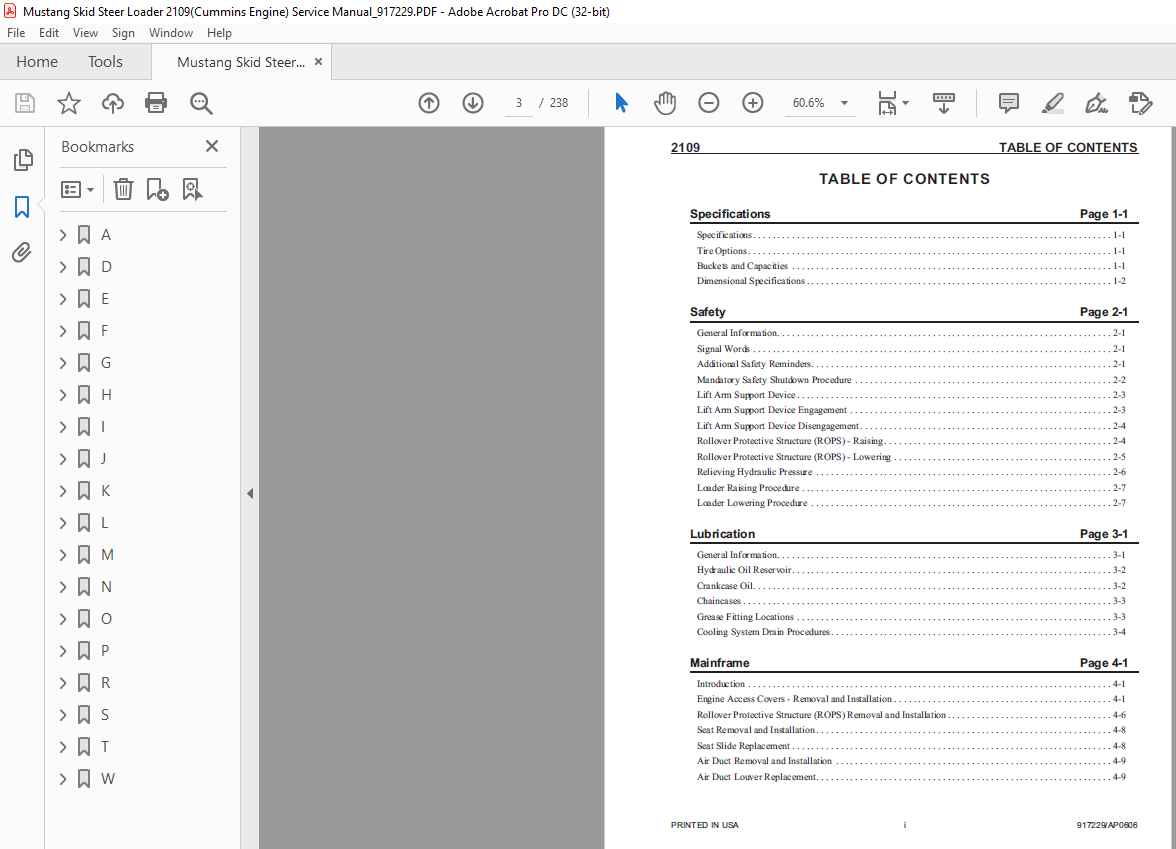Screen dimensions: 1176x849
Task: Print the document with printer icon
Action: pyautogui.click(x=156, y=103)
